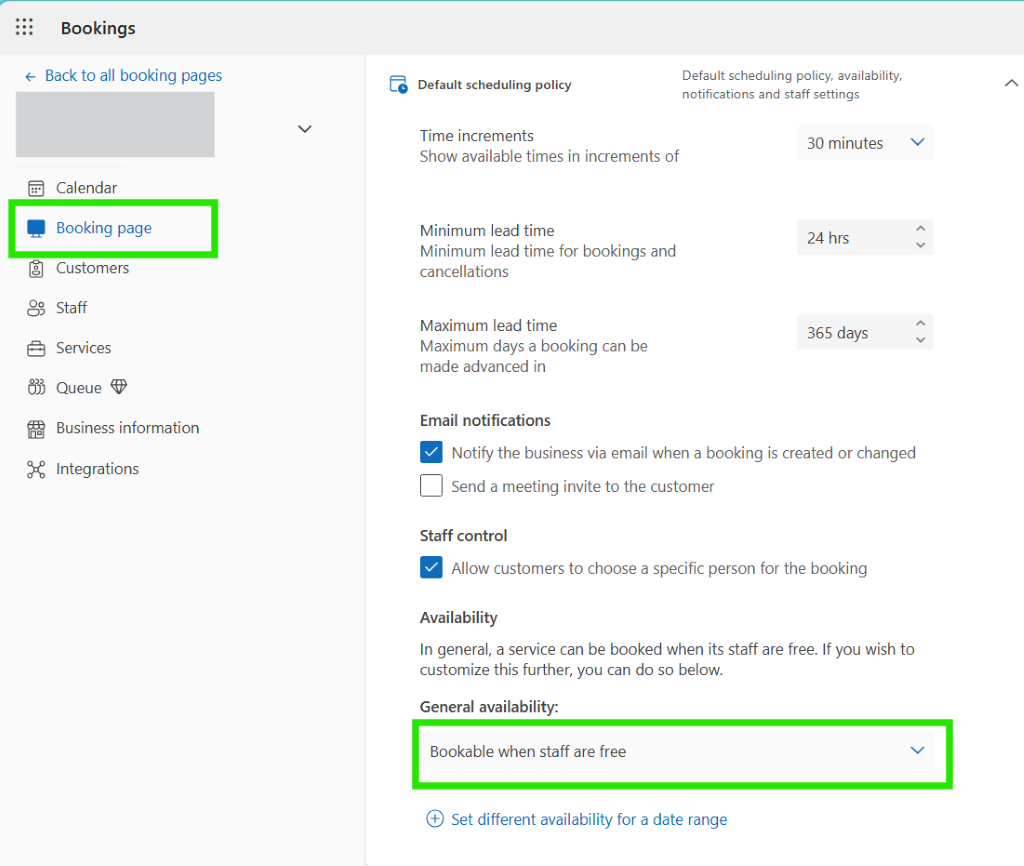Decrease the Minimum lead time value

pyautogui.click(x=920, y=246)
